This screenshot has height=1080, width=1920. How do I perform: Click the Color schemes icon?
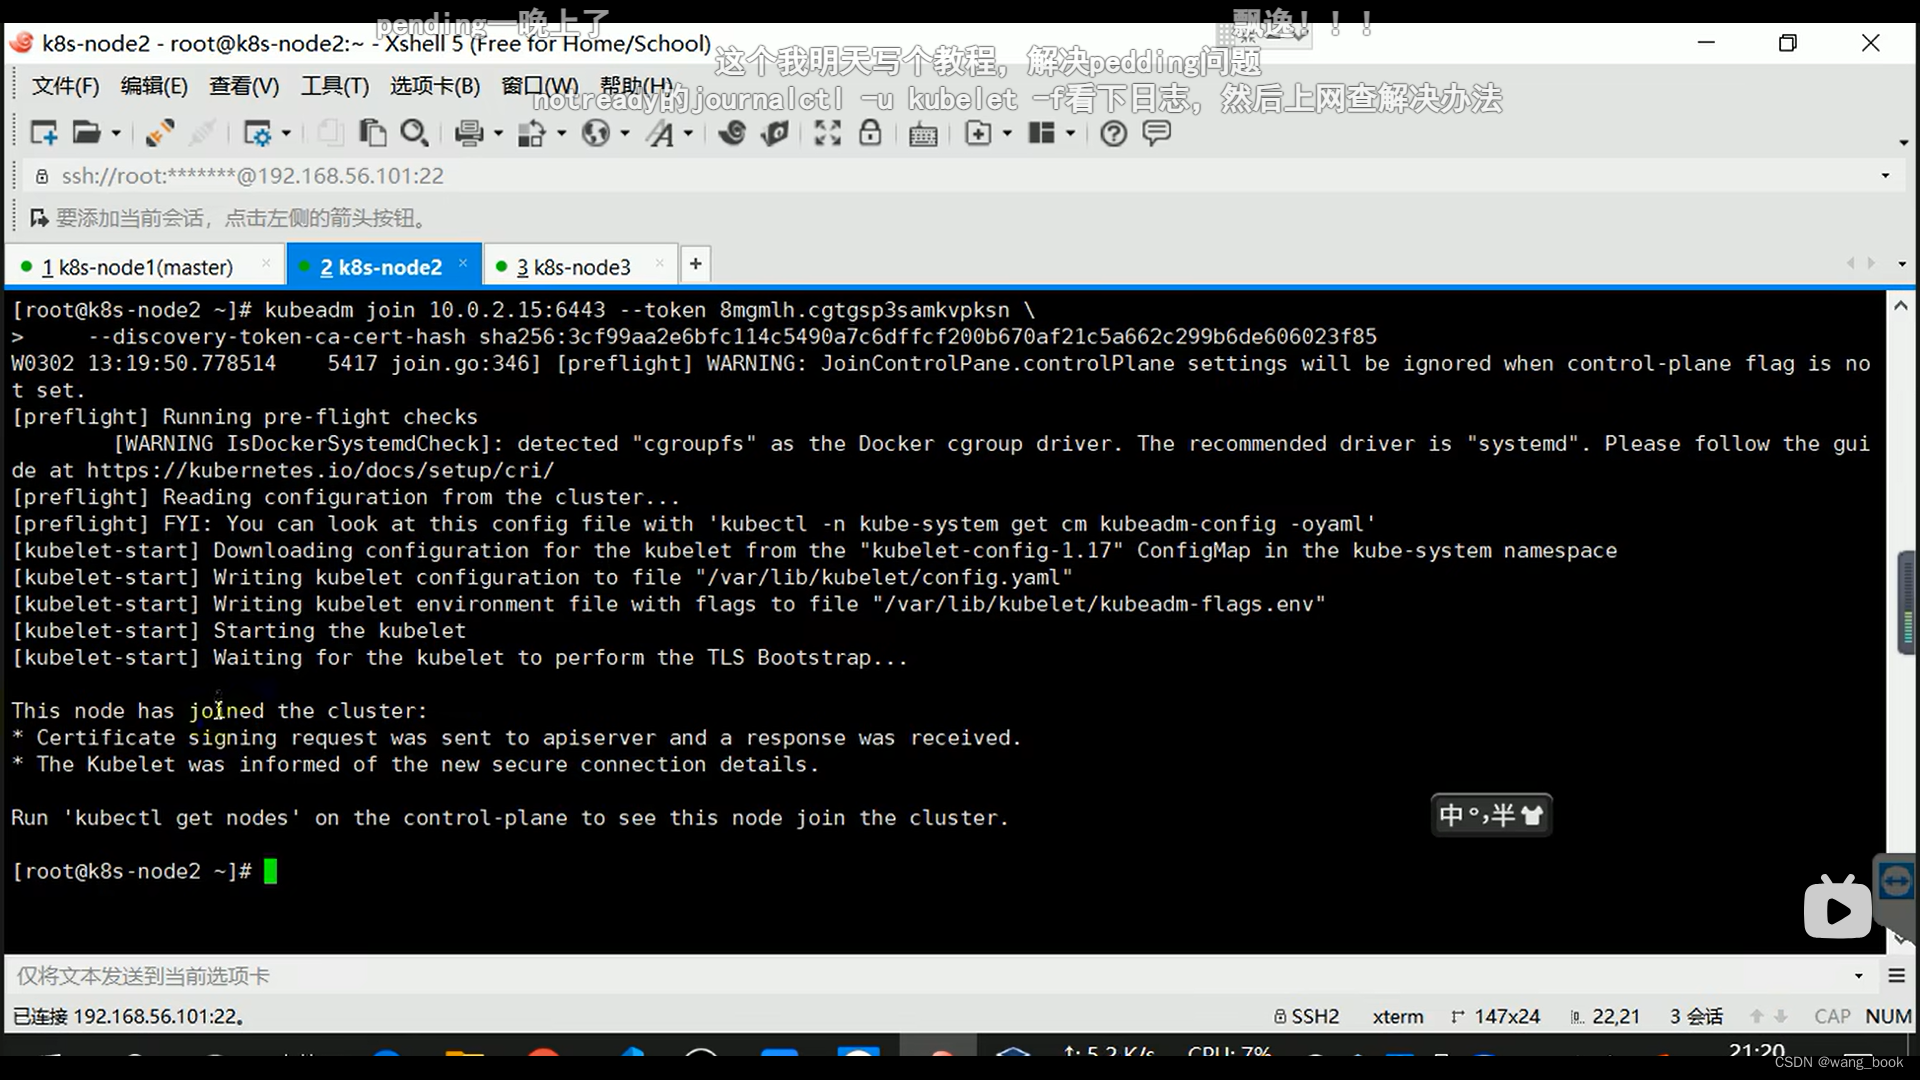tap(531, 133)
